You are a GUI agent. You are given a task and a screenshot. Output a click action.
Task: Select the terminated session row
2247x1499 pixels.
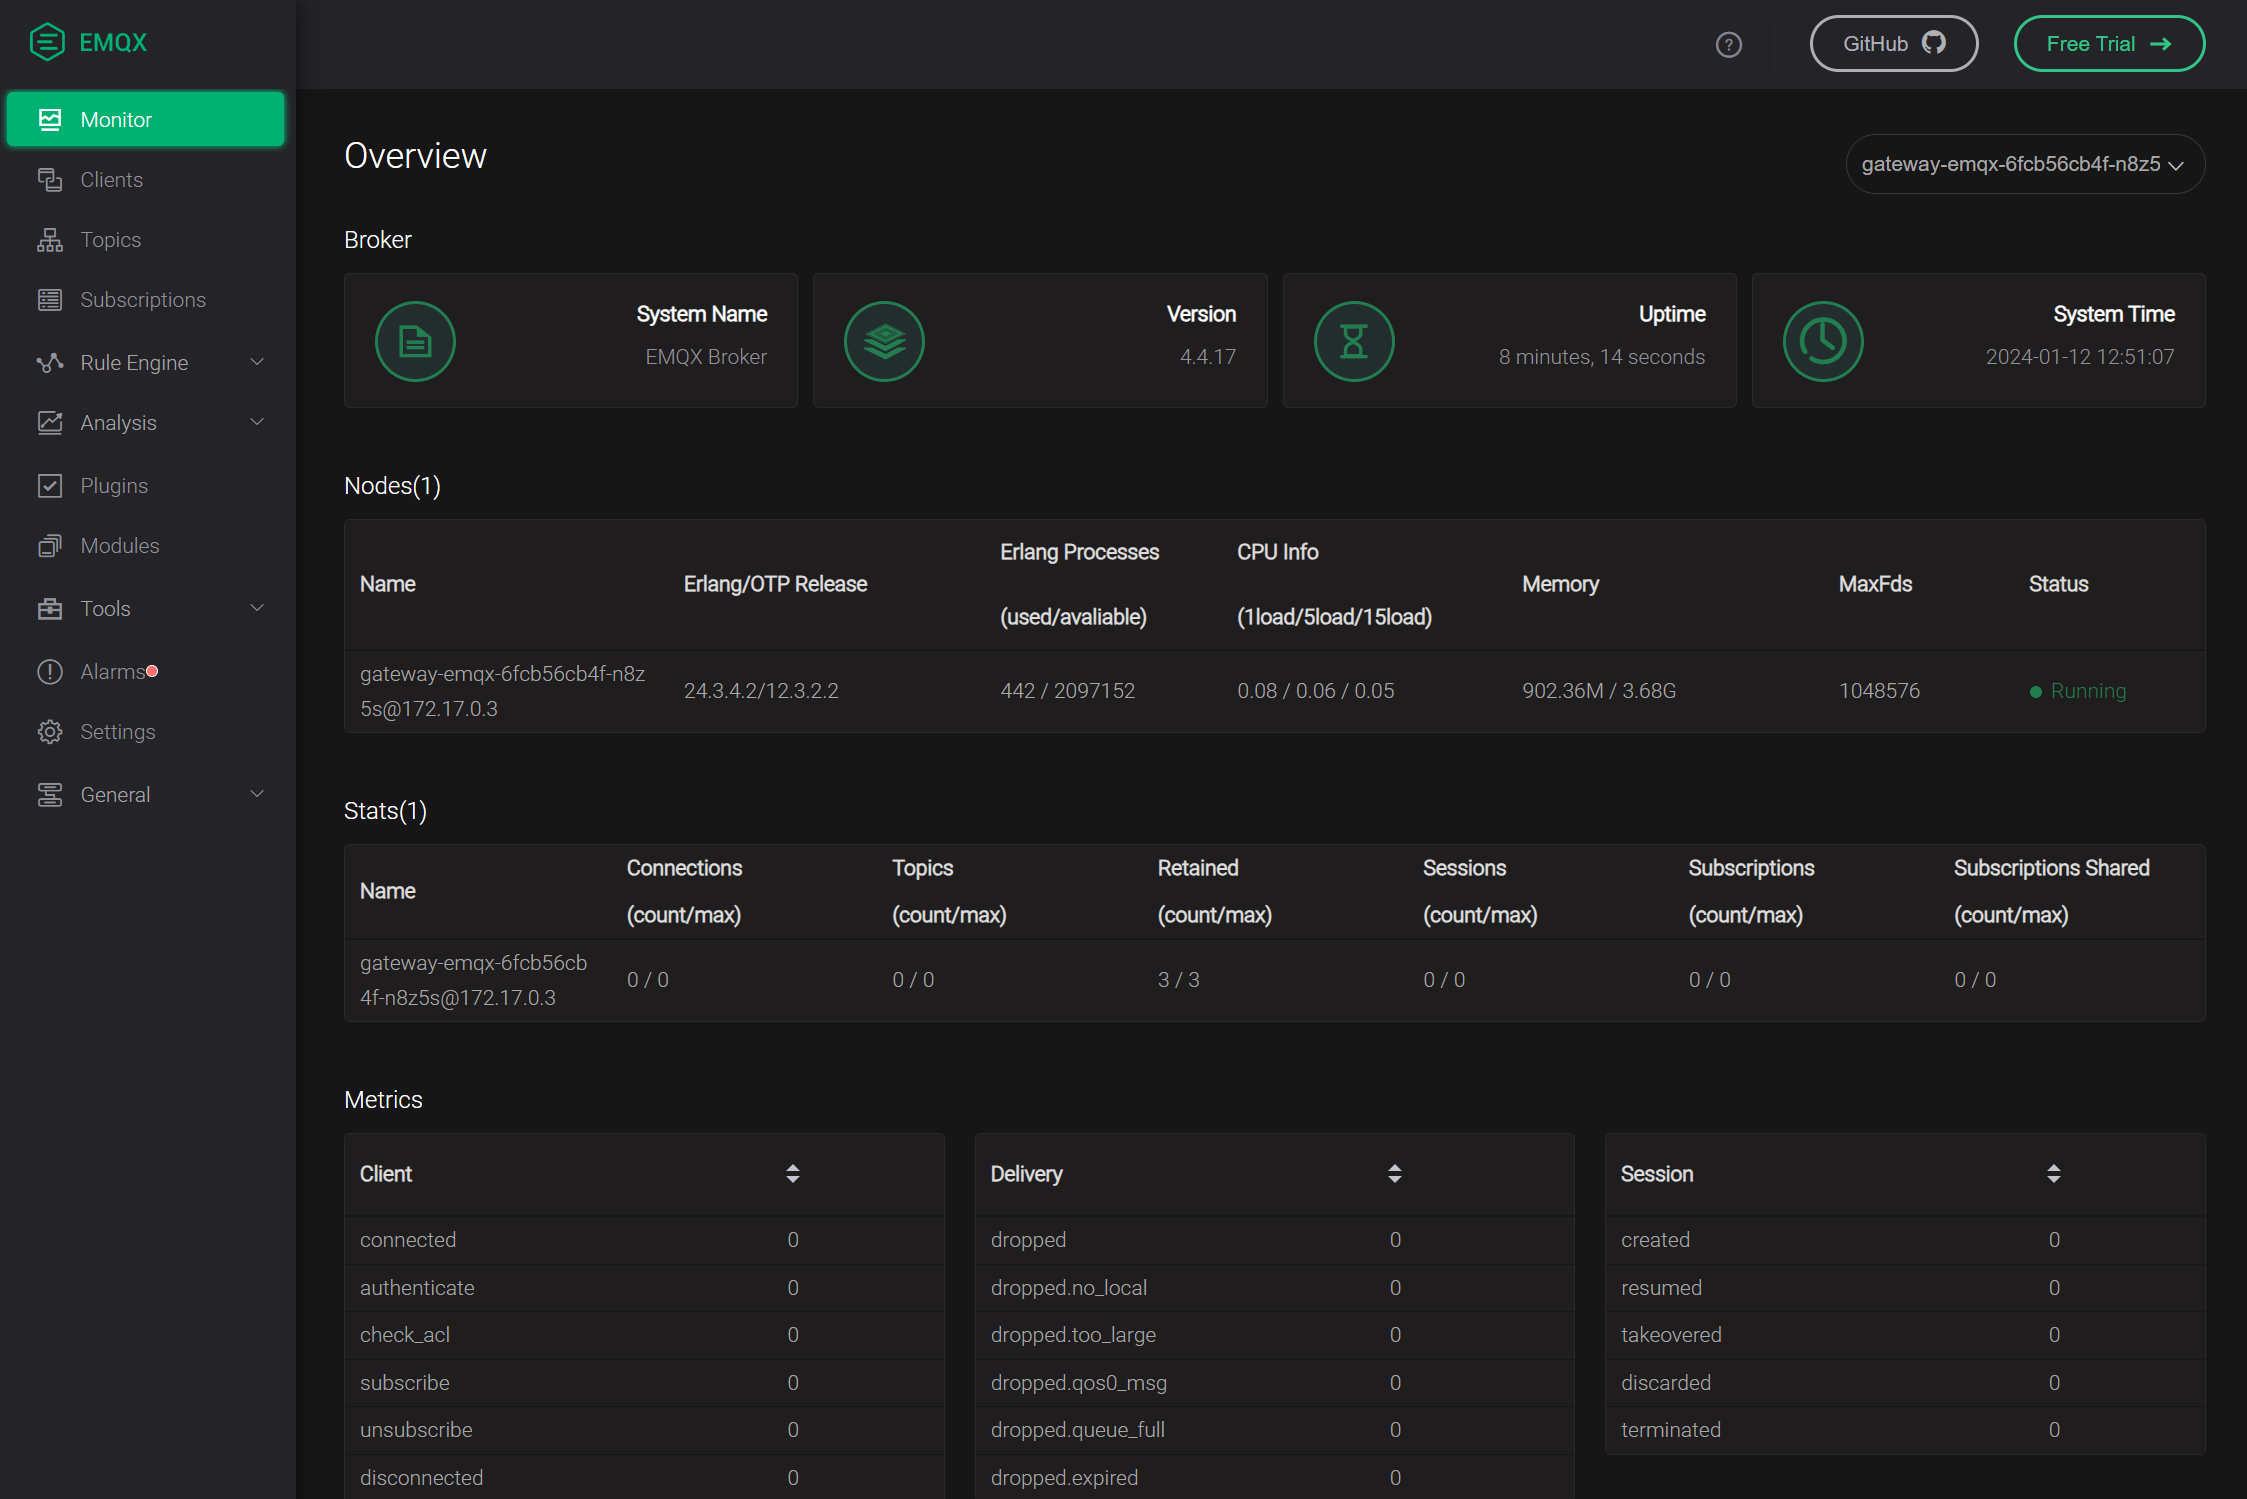tap(1904, 1430)
